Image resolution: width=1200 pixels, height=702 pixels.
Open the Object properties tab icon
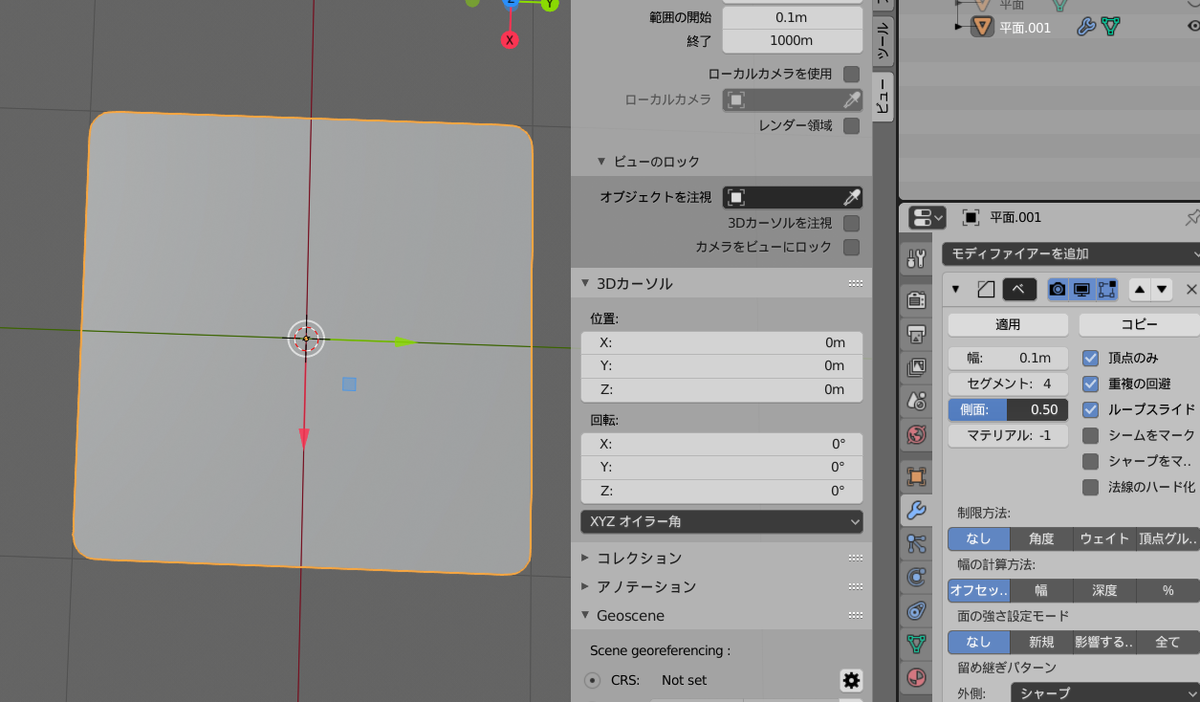916,476
